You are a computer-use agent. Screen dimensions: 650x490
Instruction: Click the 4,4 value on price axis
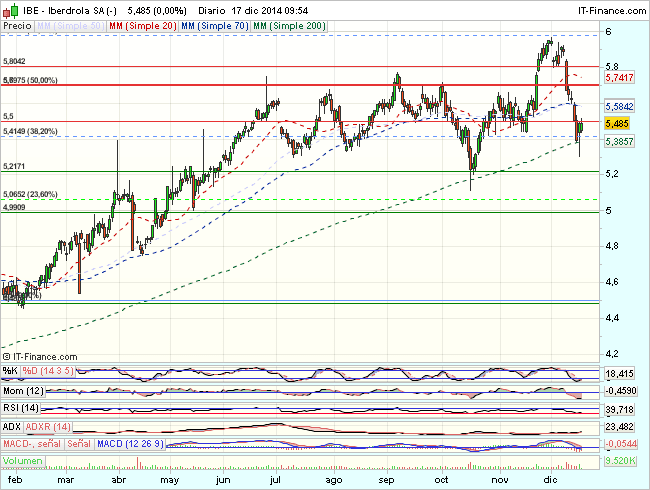[613, 318]
